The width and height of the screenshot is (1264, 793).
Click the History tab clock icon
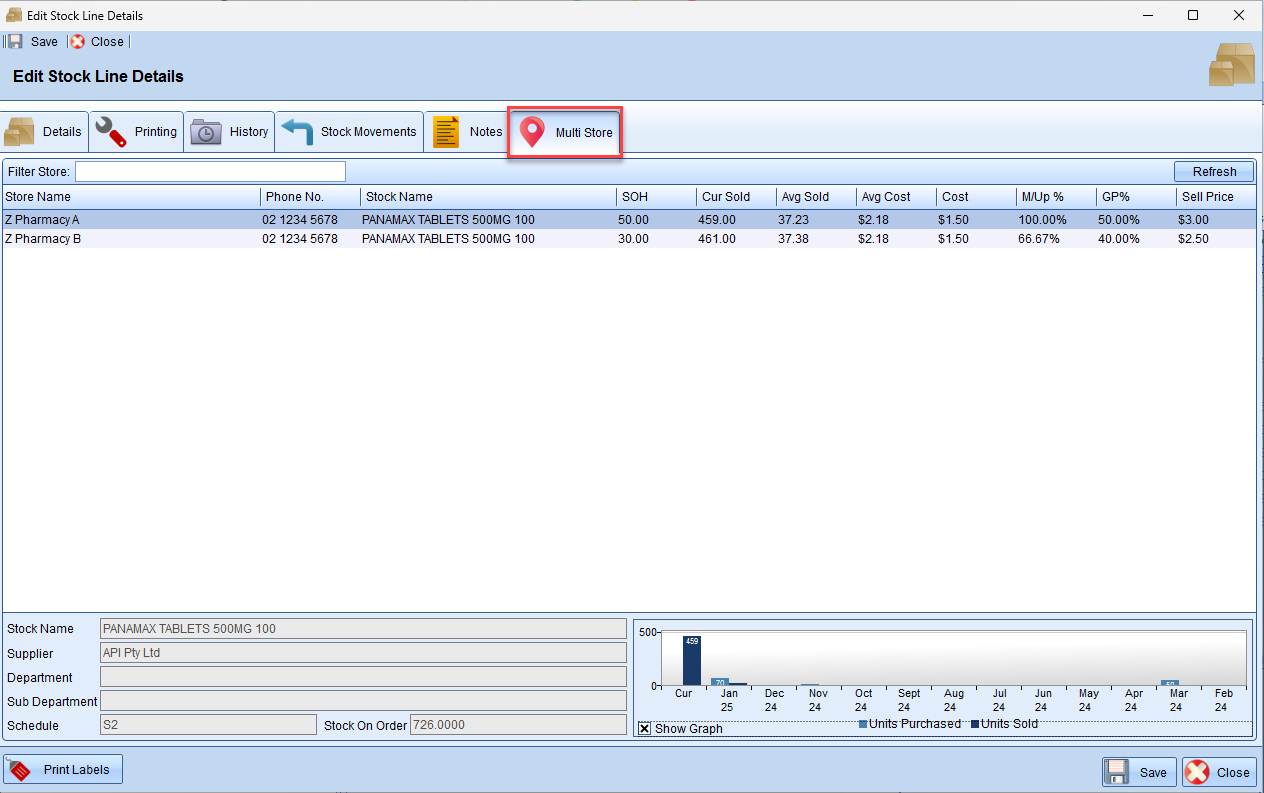tap(206, 132)
